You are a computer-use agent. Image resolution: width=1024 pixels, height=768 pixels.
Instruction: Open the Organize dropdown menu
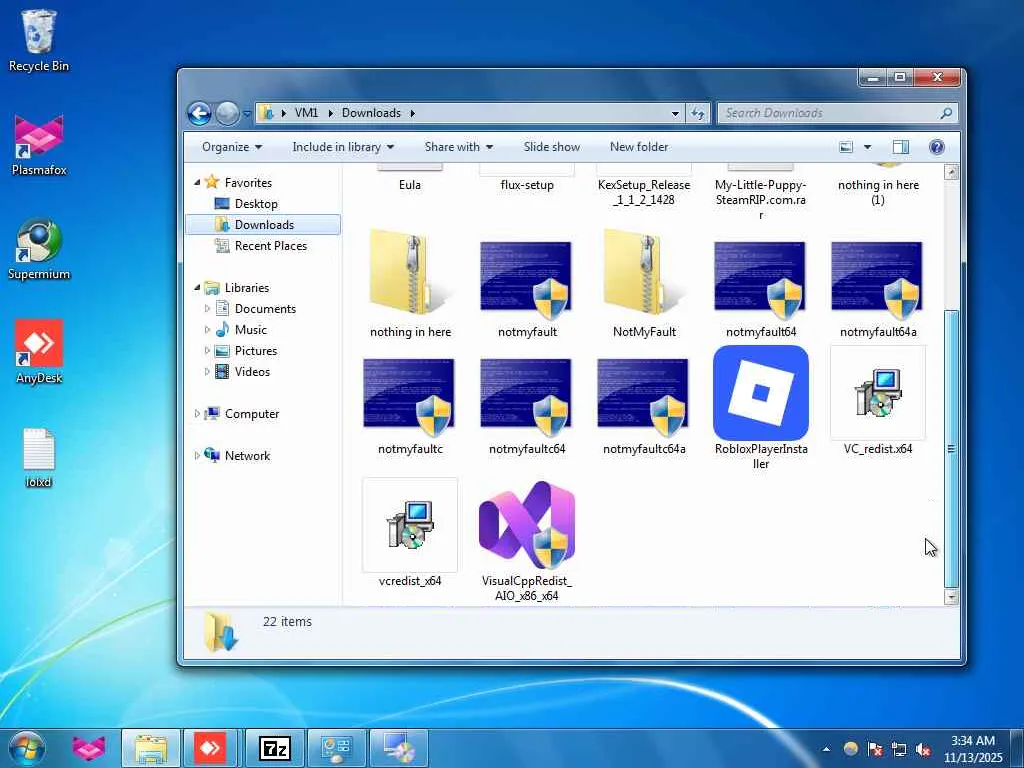(232, 147)
